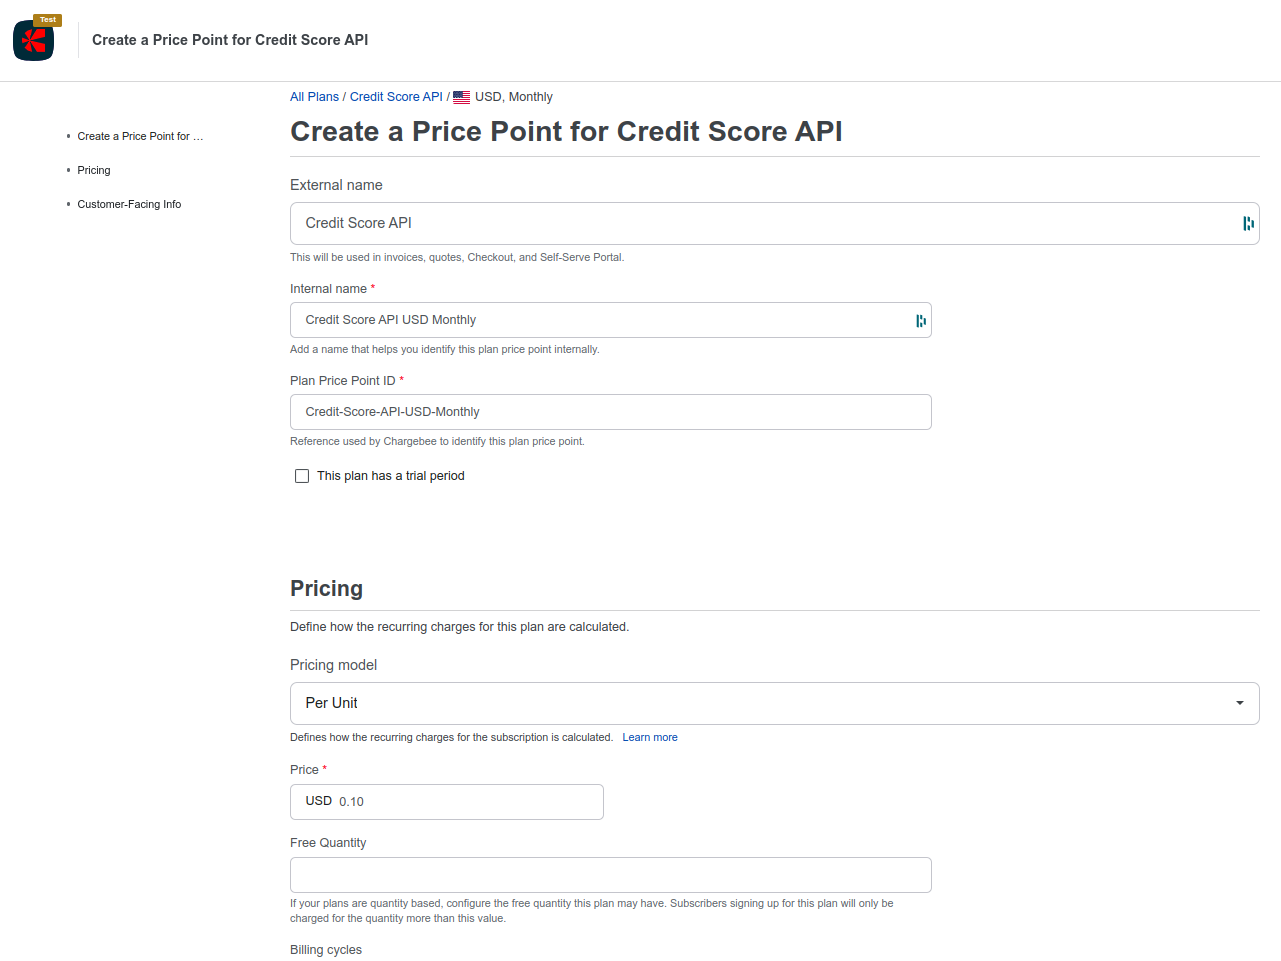Open the All Plans breadcrumb link

pos(314,97)
